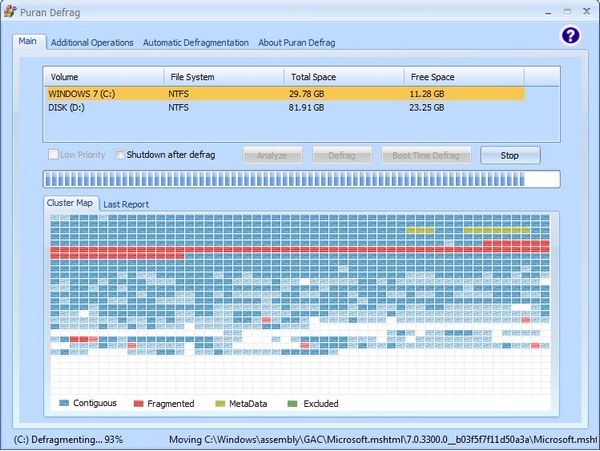Viewport: 600px width, 451px height.
Task: Toggle the Low Priority checkbox
Action: click(x=53, y=155)
